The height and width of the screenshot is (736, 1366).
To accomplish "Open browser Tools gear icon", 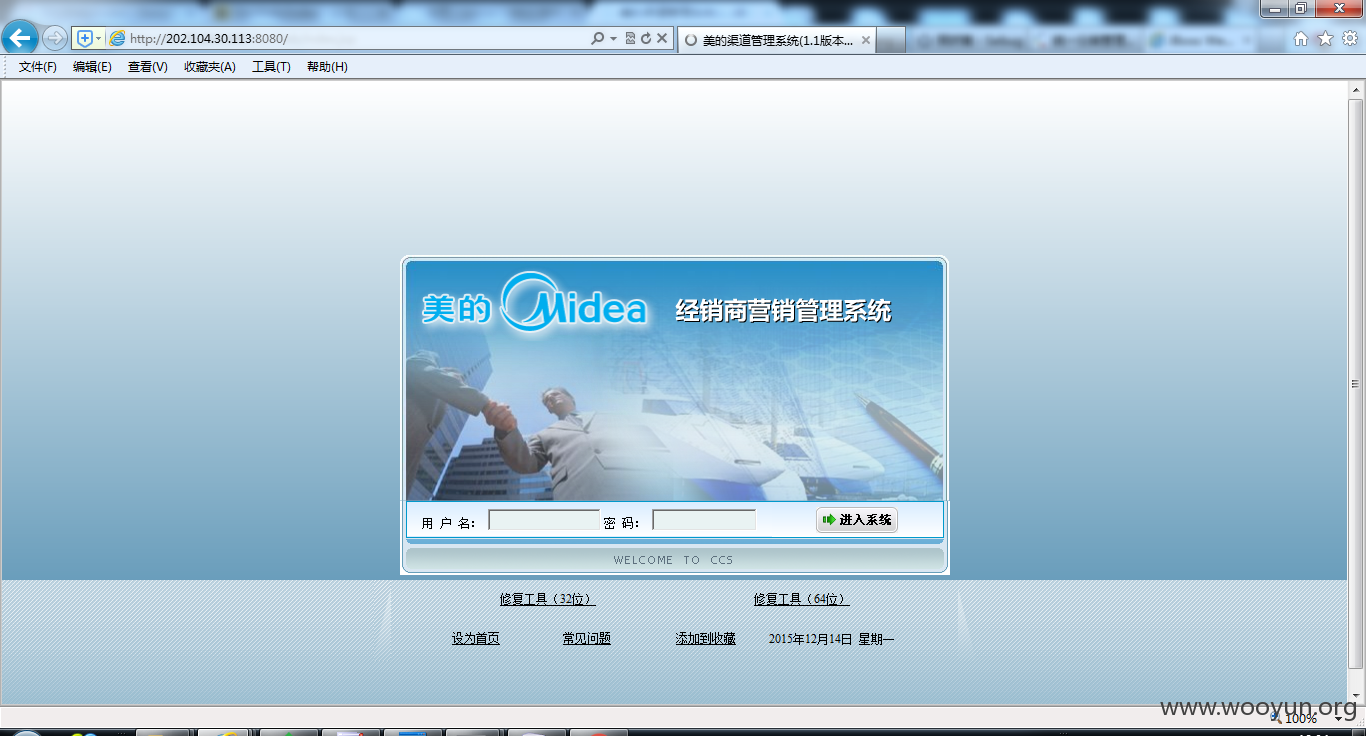I will tap(1350, 38).
